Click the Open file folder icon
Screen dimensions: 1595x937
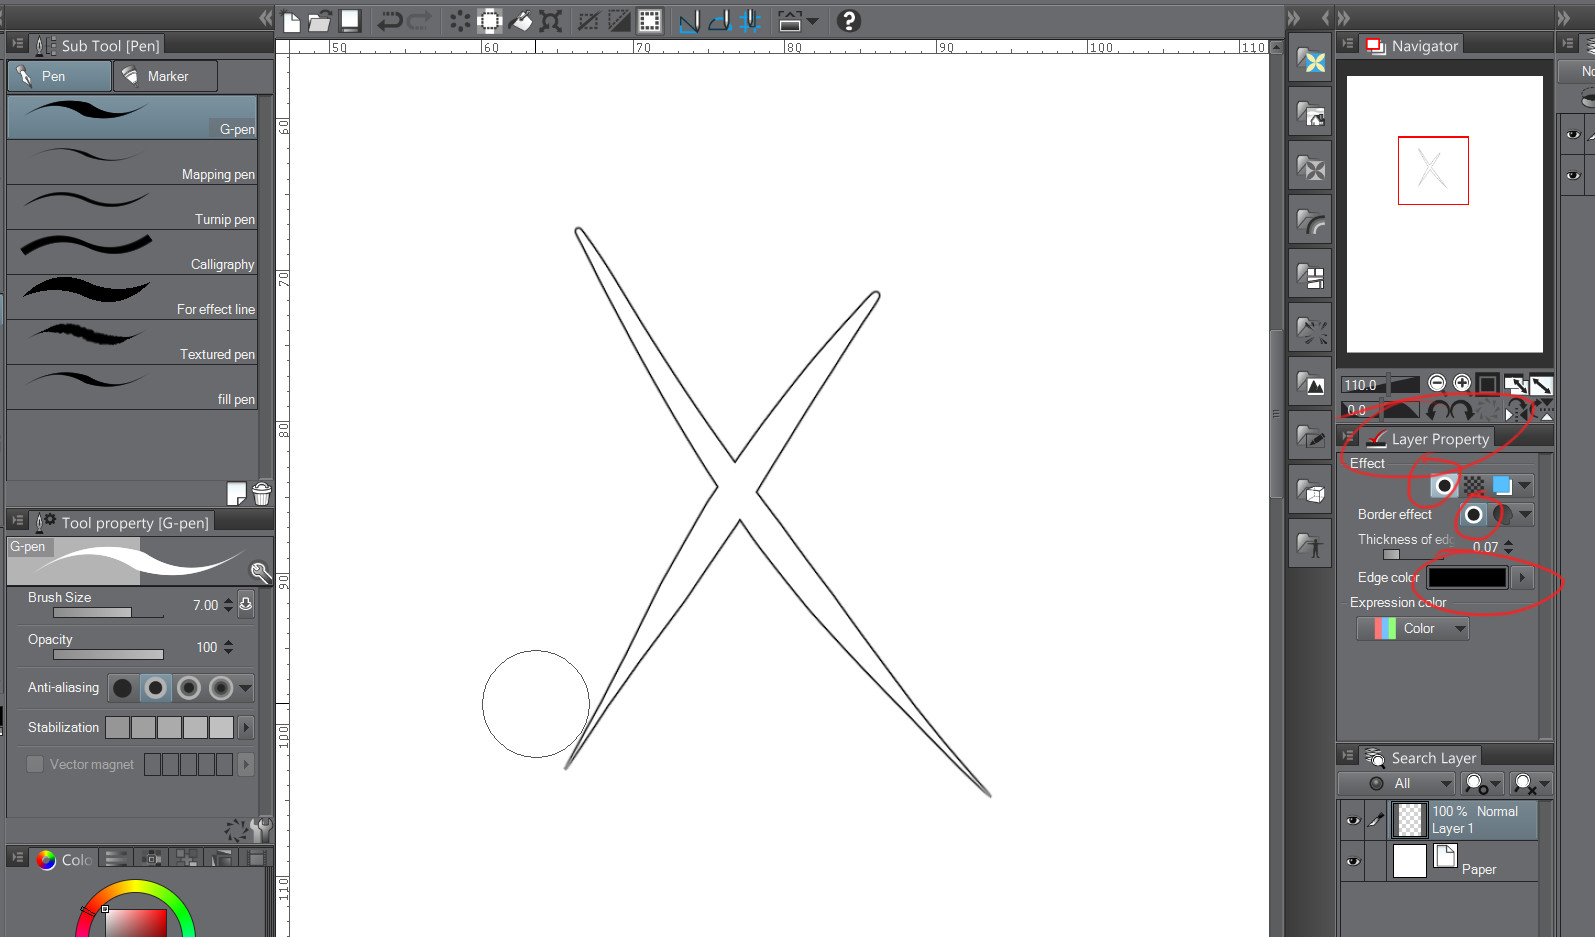pos(320,21)
